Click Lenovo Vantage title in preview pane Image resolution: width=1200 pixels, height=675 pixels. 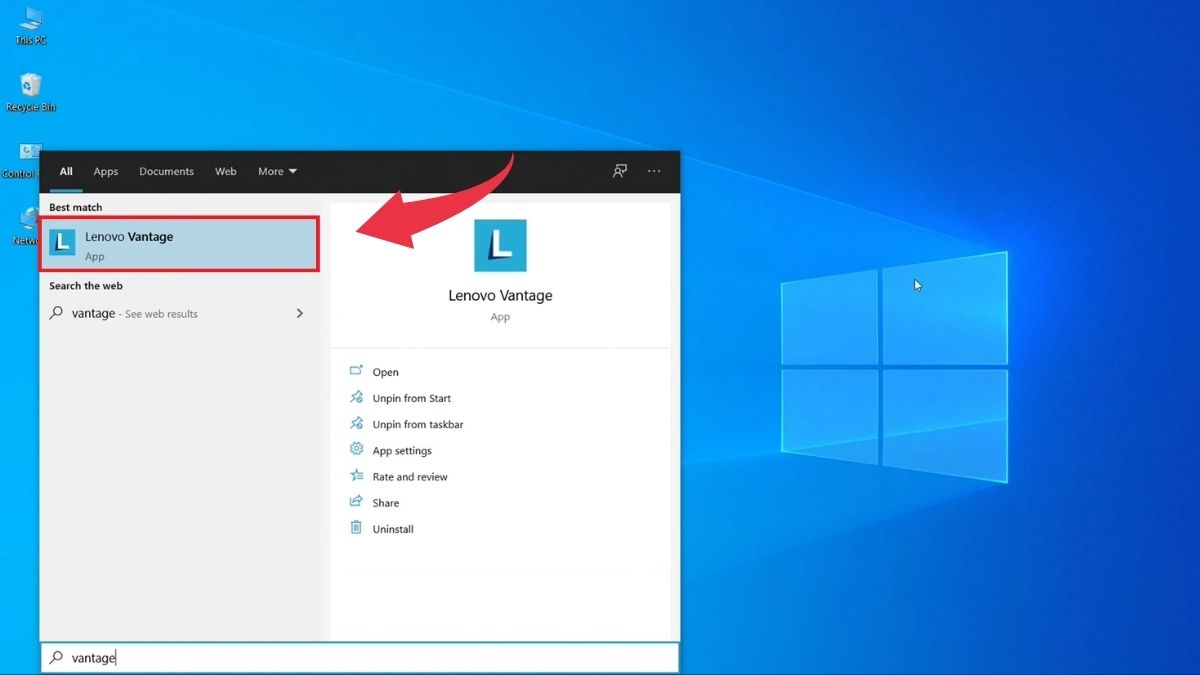click(x=500, y=296)
